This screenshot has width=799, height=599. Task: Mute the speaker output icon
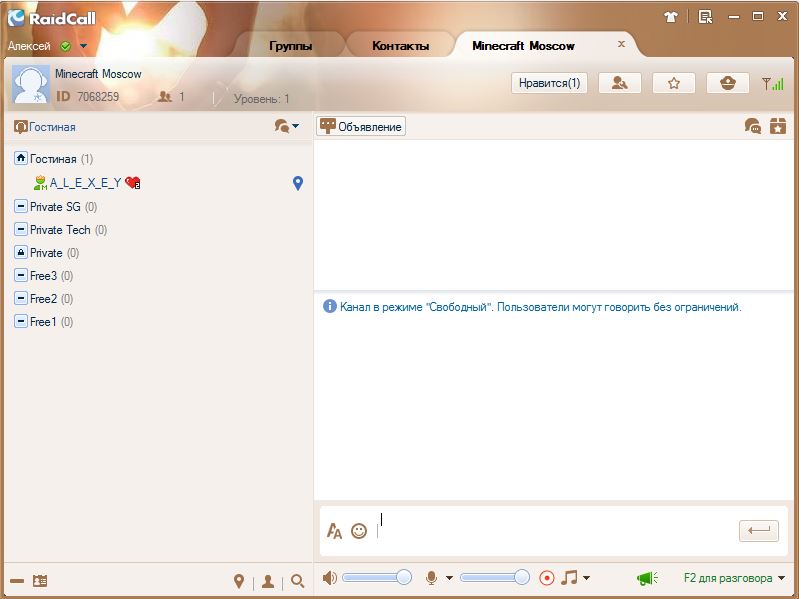330,578
